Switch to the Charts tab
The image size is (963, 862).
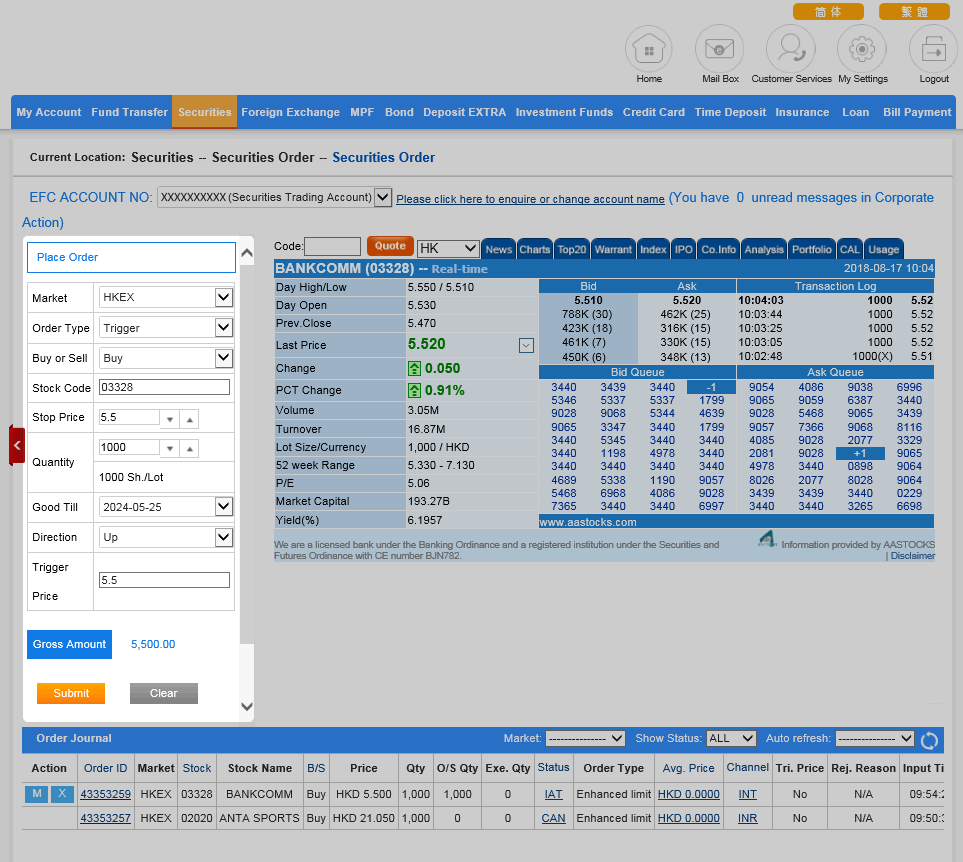[x=534, y=249]
